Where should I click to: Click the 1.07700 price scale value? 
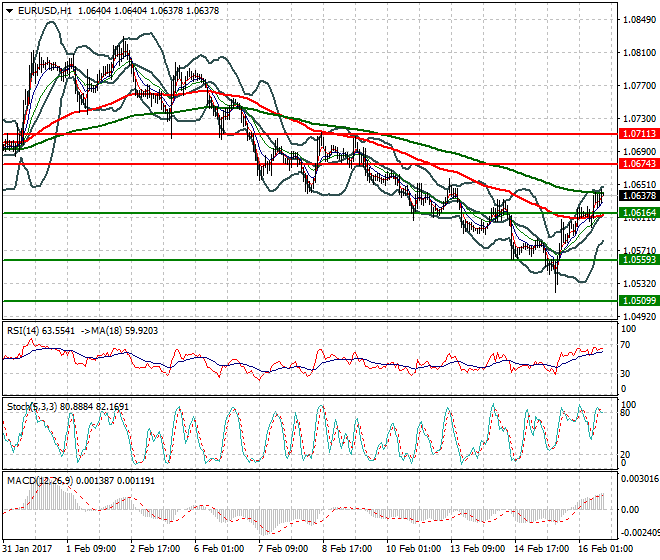coord(639,86)
